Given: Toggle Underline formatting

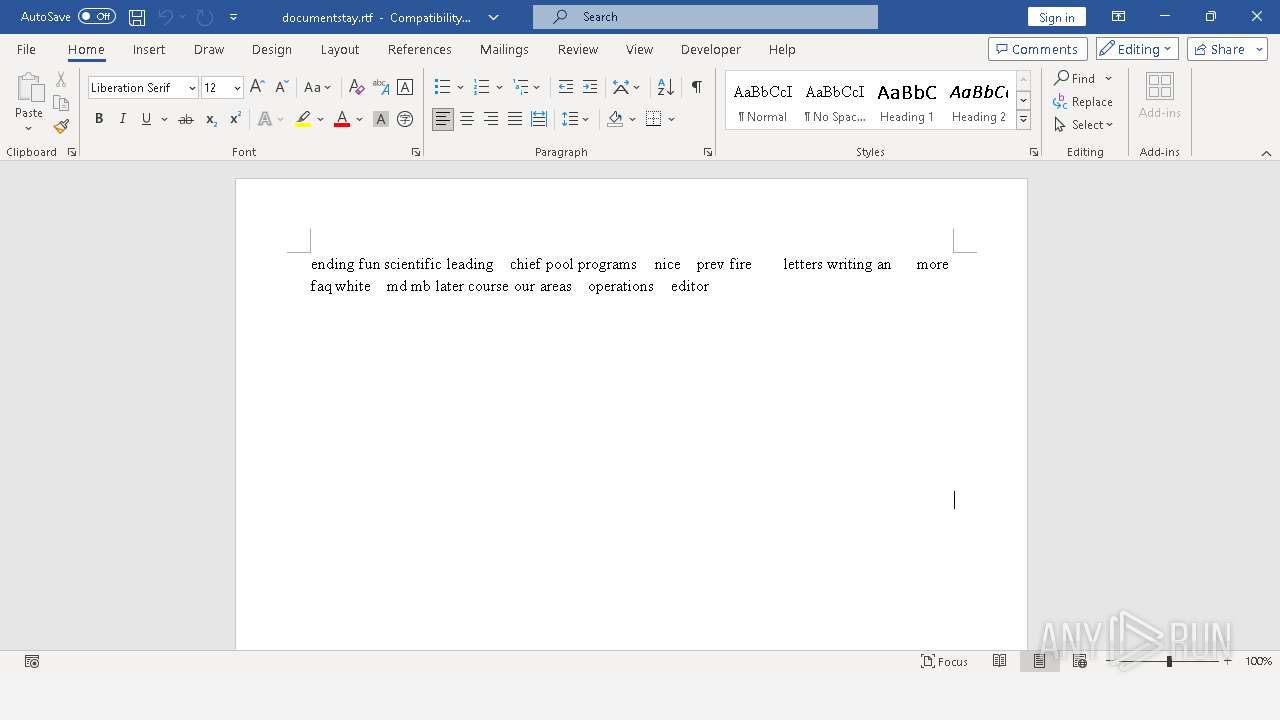Looking at the screenshot, I should coord(146,119).
